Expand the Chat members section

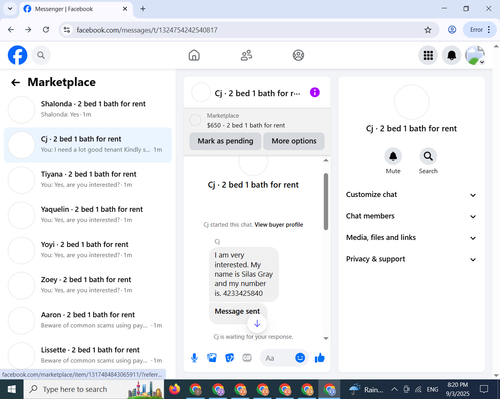(411, 216)
